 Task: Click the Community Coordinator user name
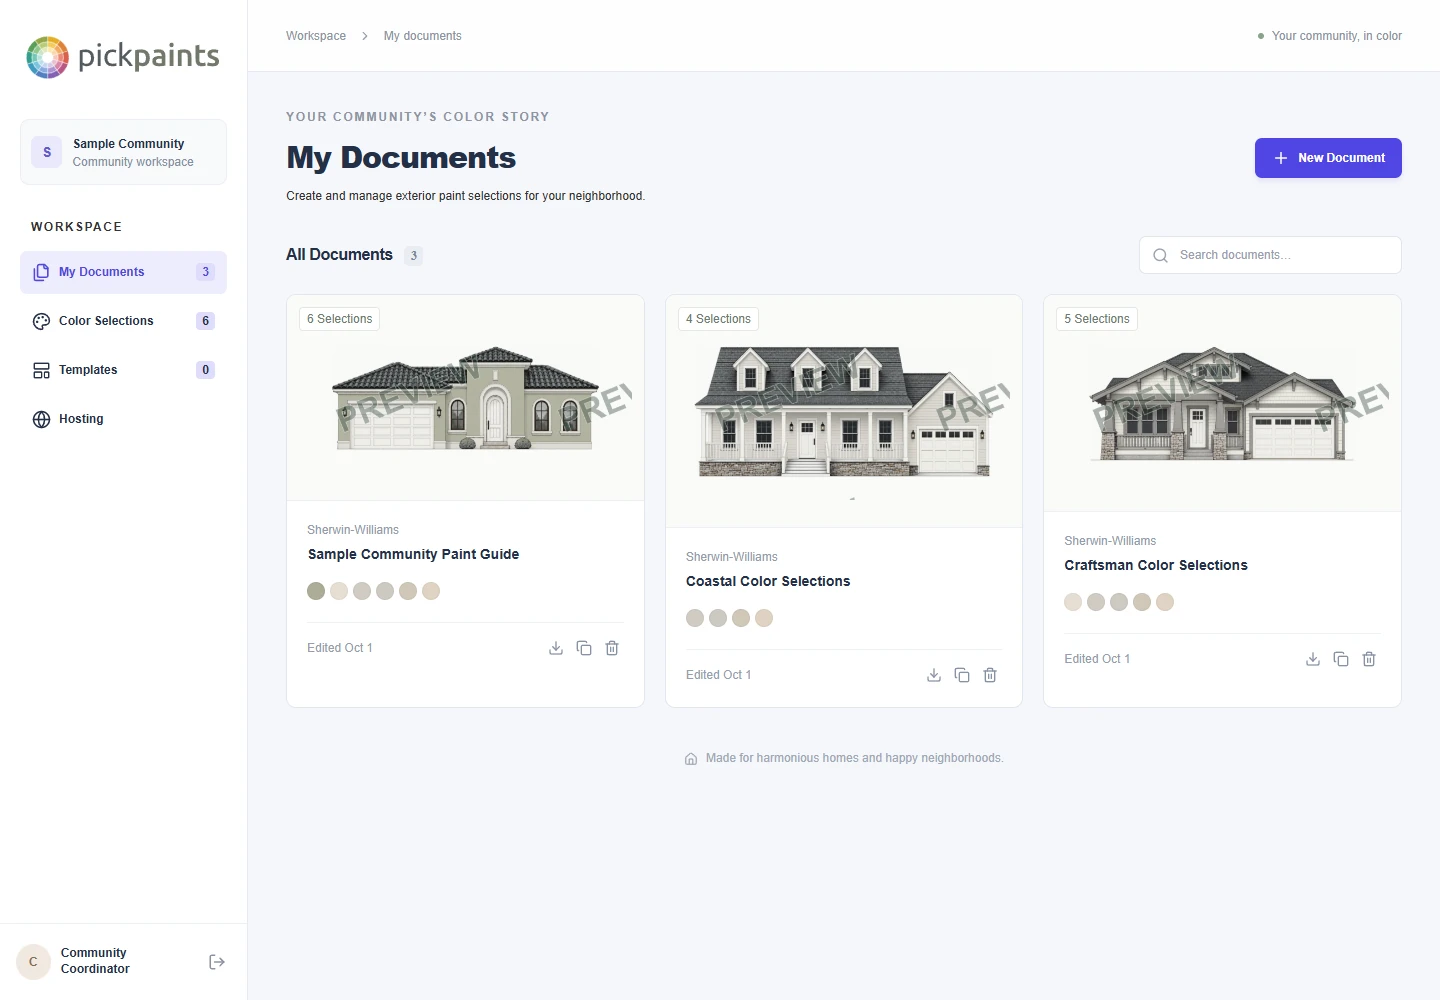[x=95, y=961]
